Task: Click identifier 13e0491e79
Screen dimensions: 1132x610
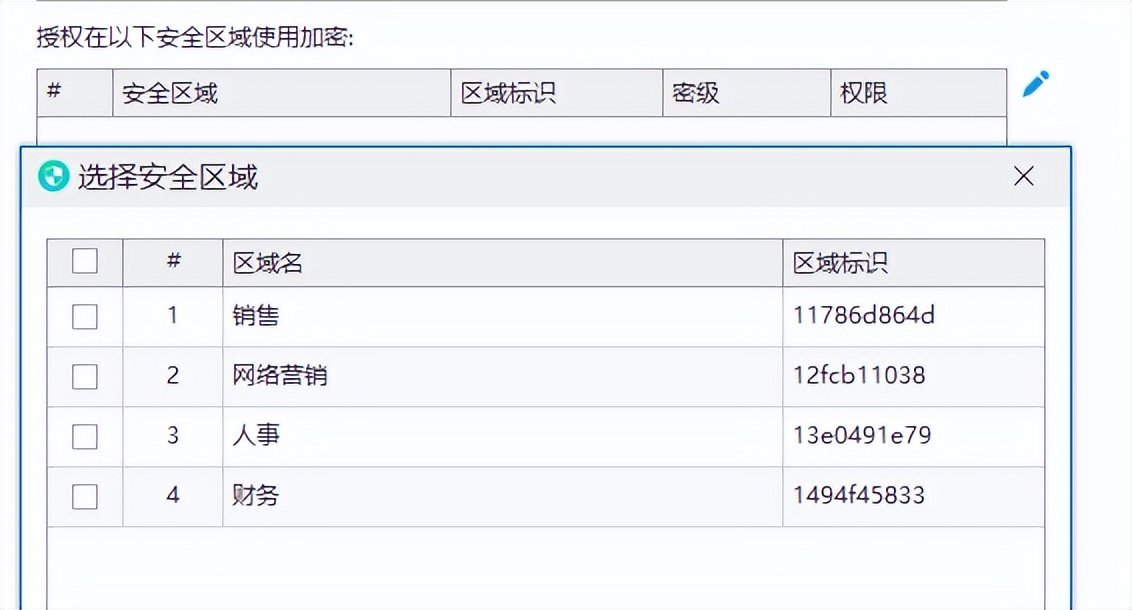Action: click(862, 435)
